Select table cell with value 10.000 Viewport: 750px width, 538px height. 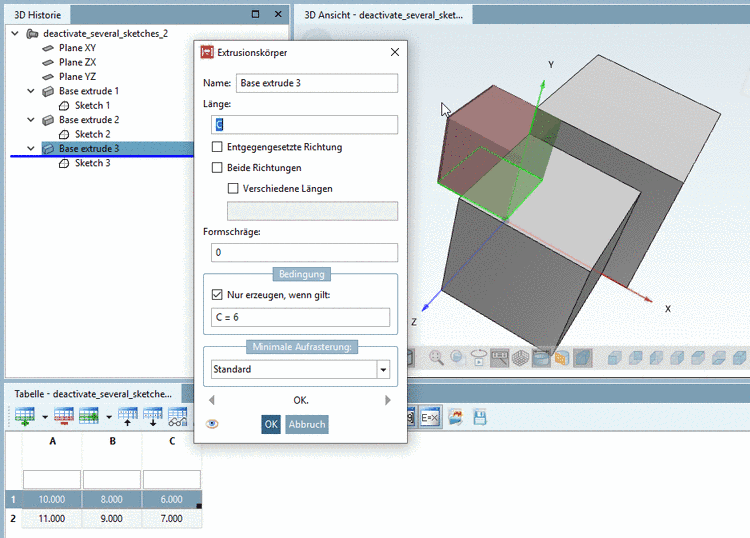pos(52,499)
